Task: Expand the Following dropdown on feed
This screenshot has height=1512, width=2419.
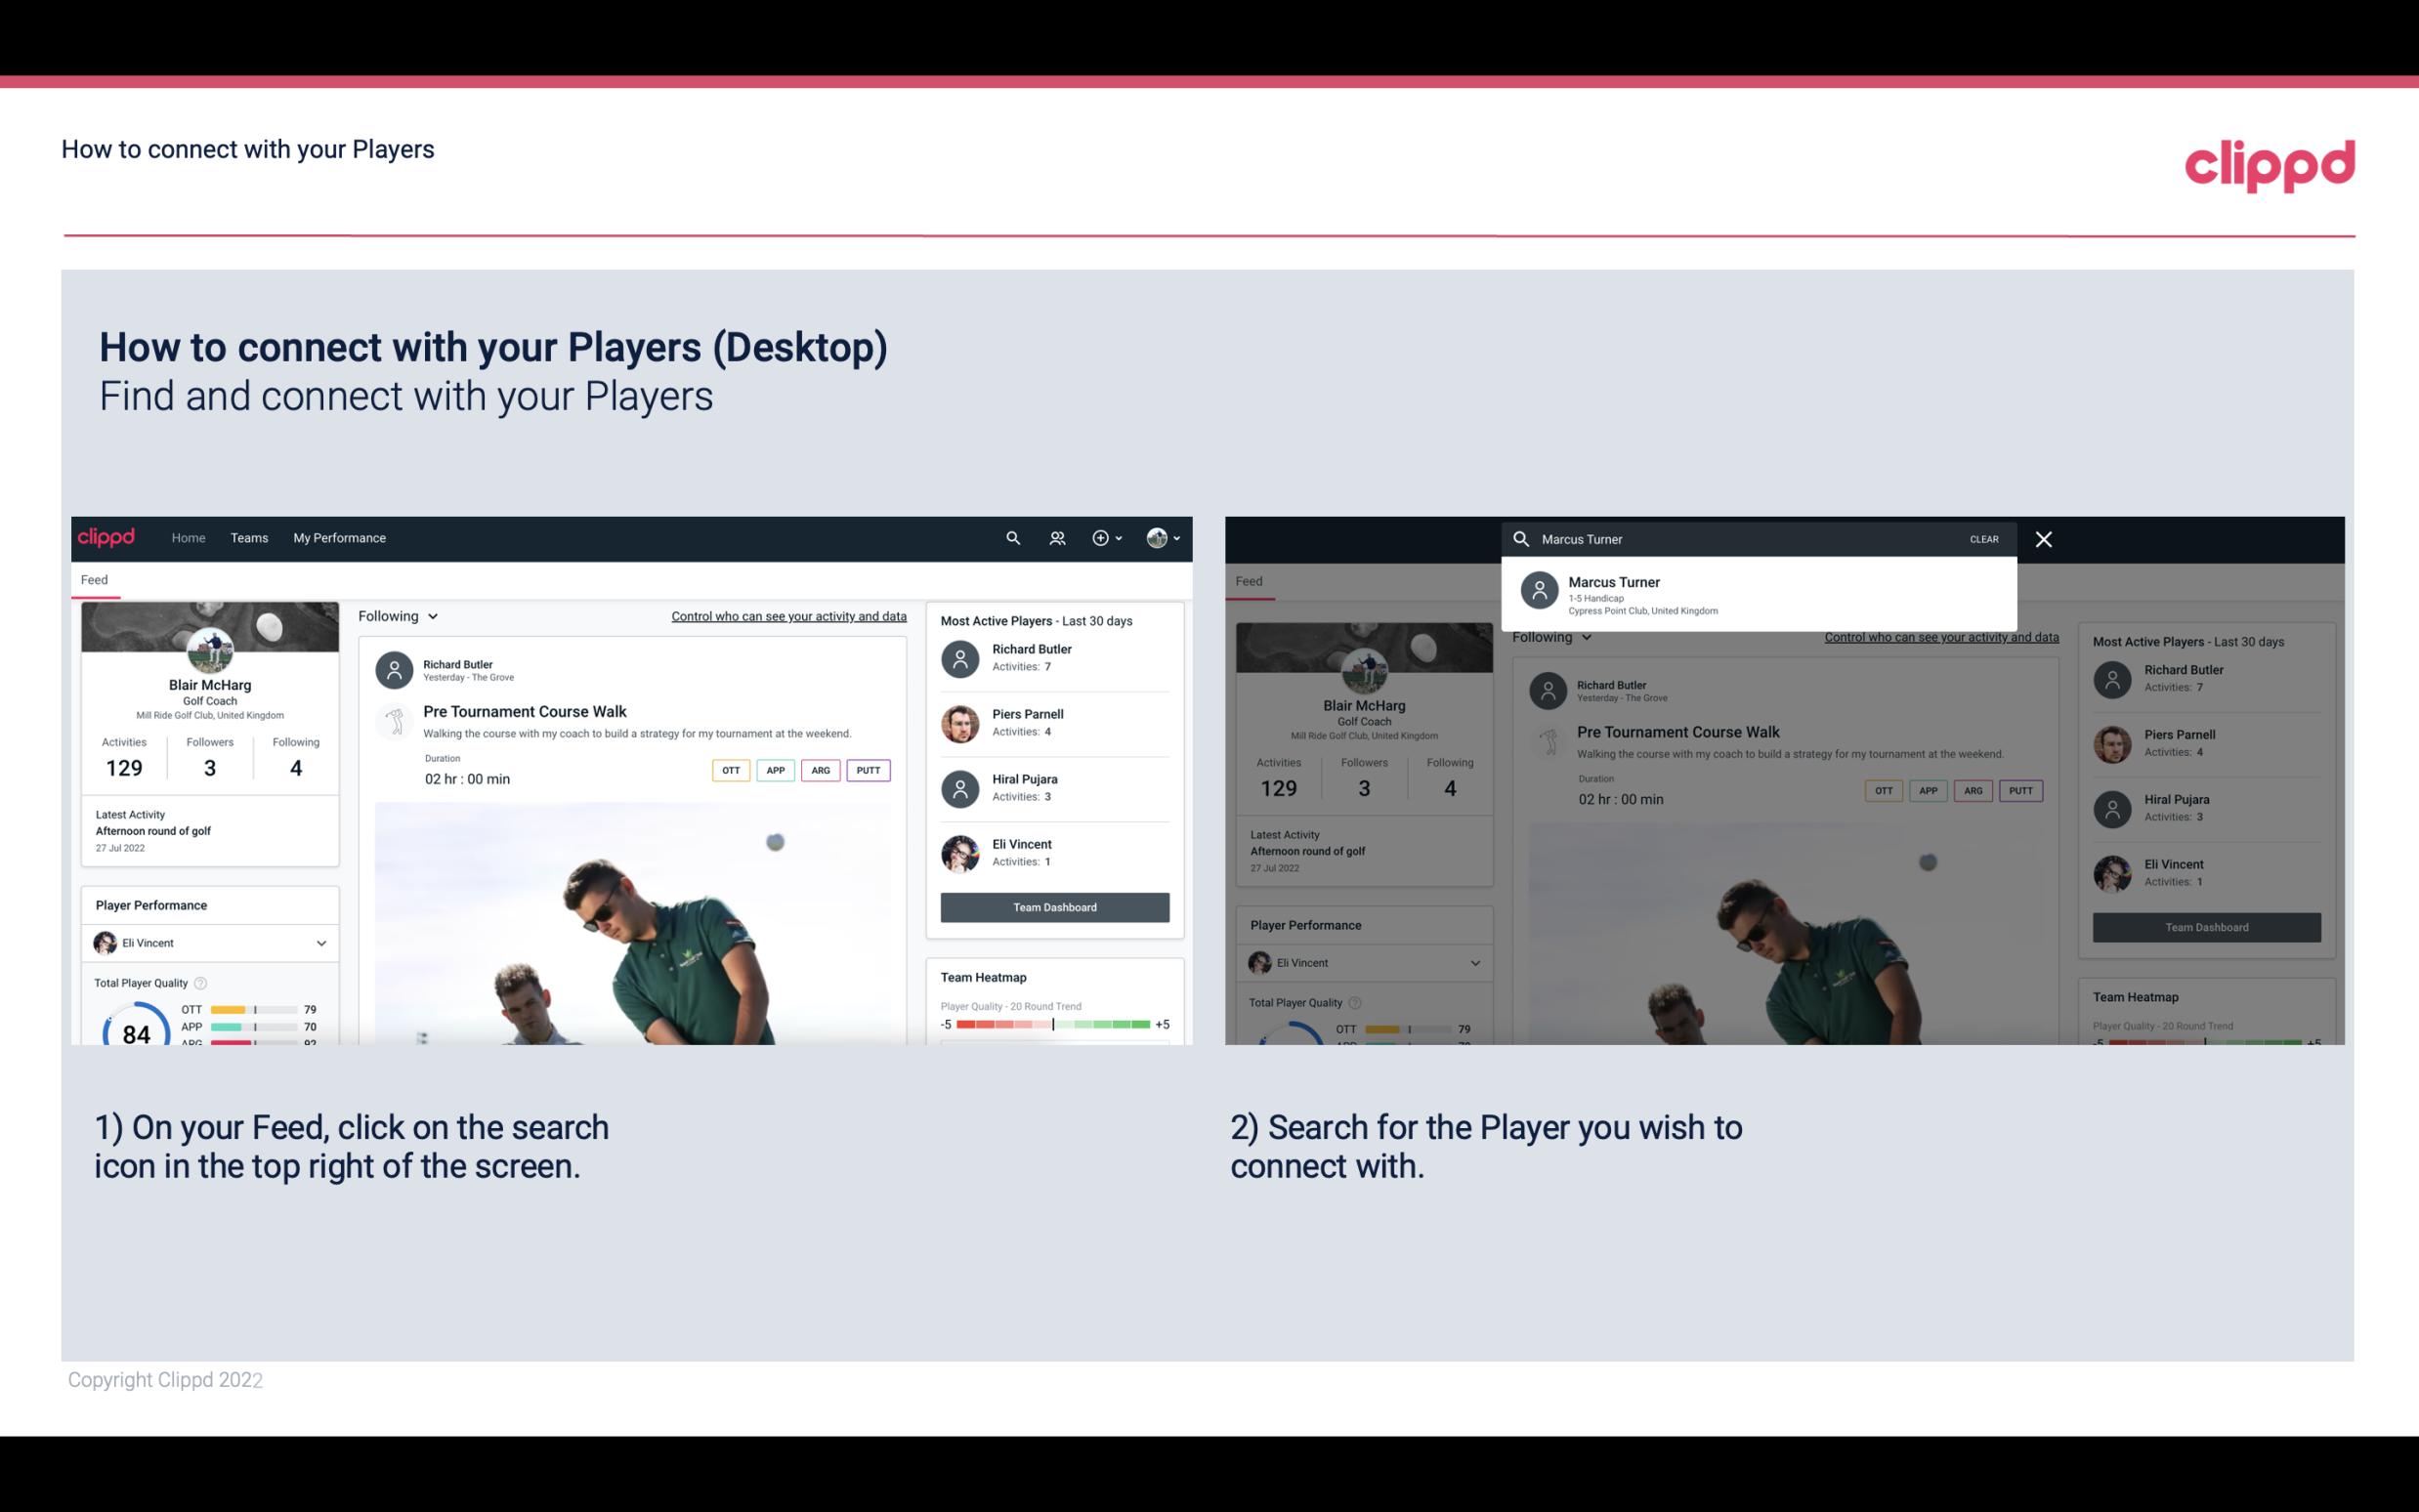Action: tap(397, 615)
